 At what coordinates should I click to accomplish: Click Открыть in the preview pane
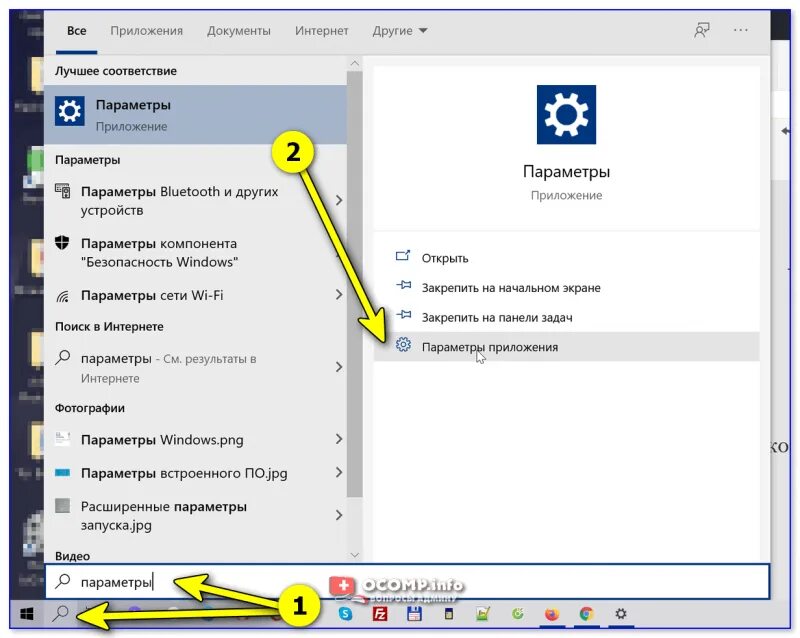tap(444, 257)
